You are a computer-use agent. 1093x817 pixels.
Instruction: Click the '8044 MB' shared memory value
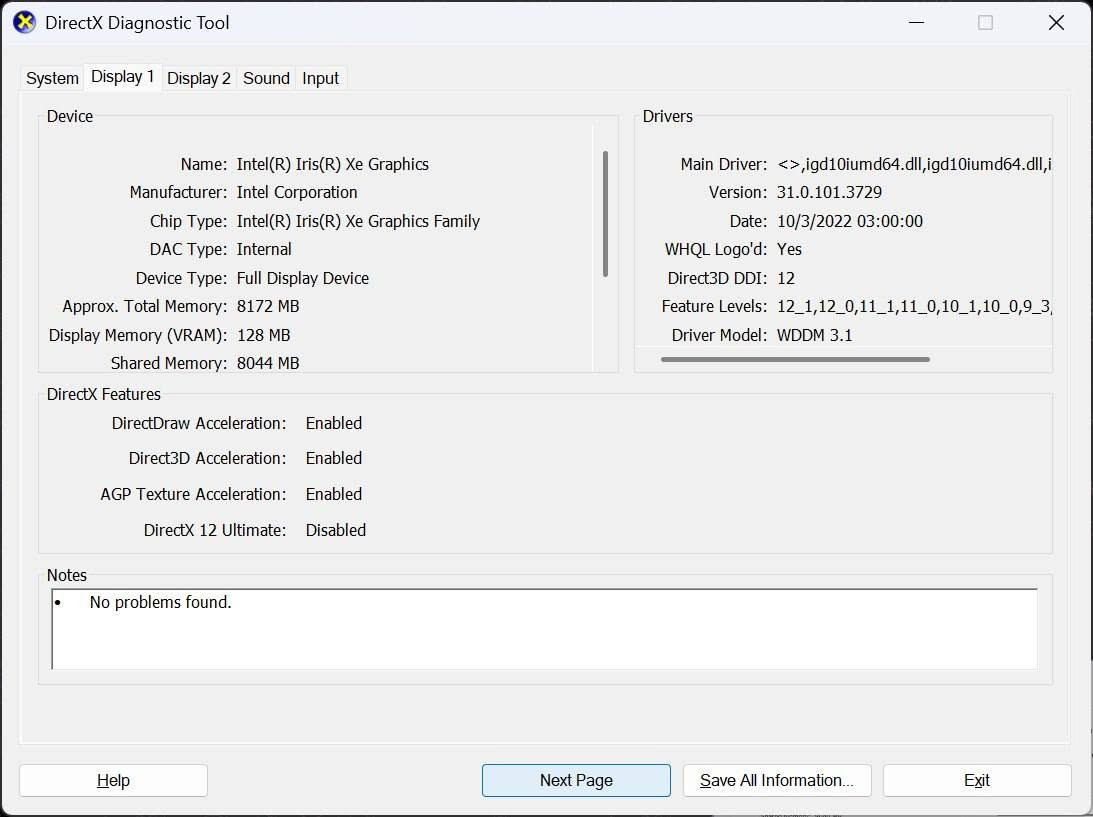click(x=268, y=363)
